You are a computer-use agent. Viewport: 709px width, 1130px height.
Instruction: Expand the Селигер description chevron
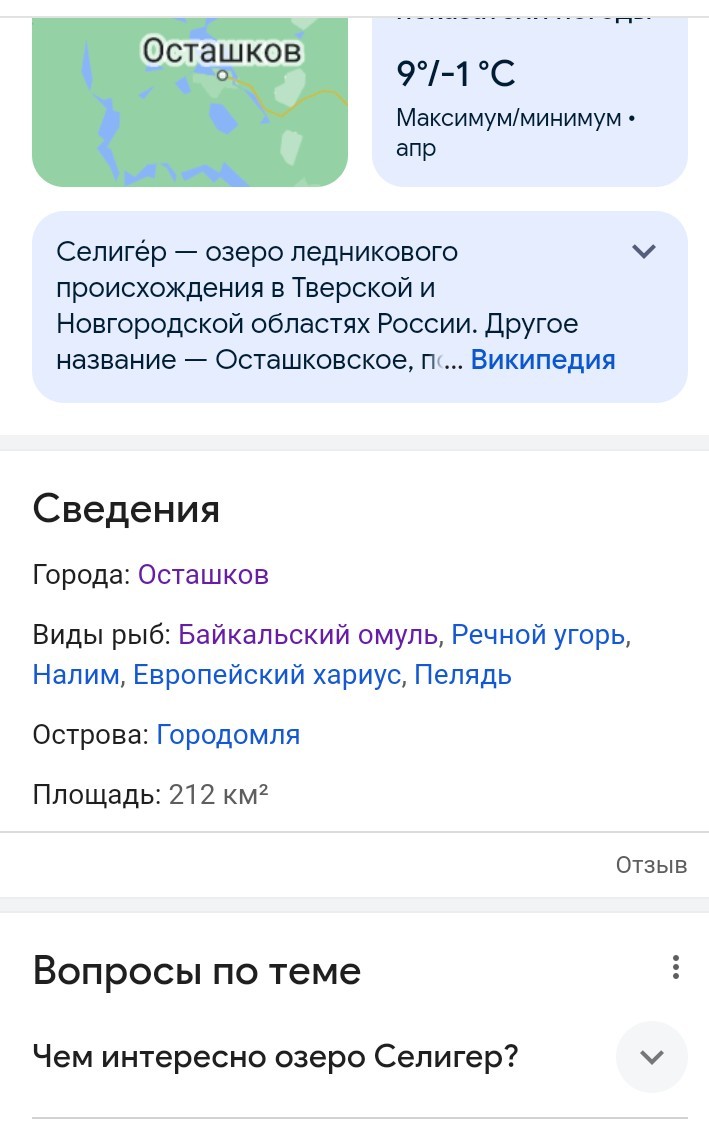point(643,252)
